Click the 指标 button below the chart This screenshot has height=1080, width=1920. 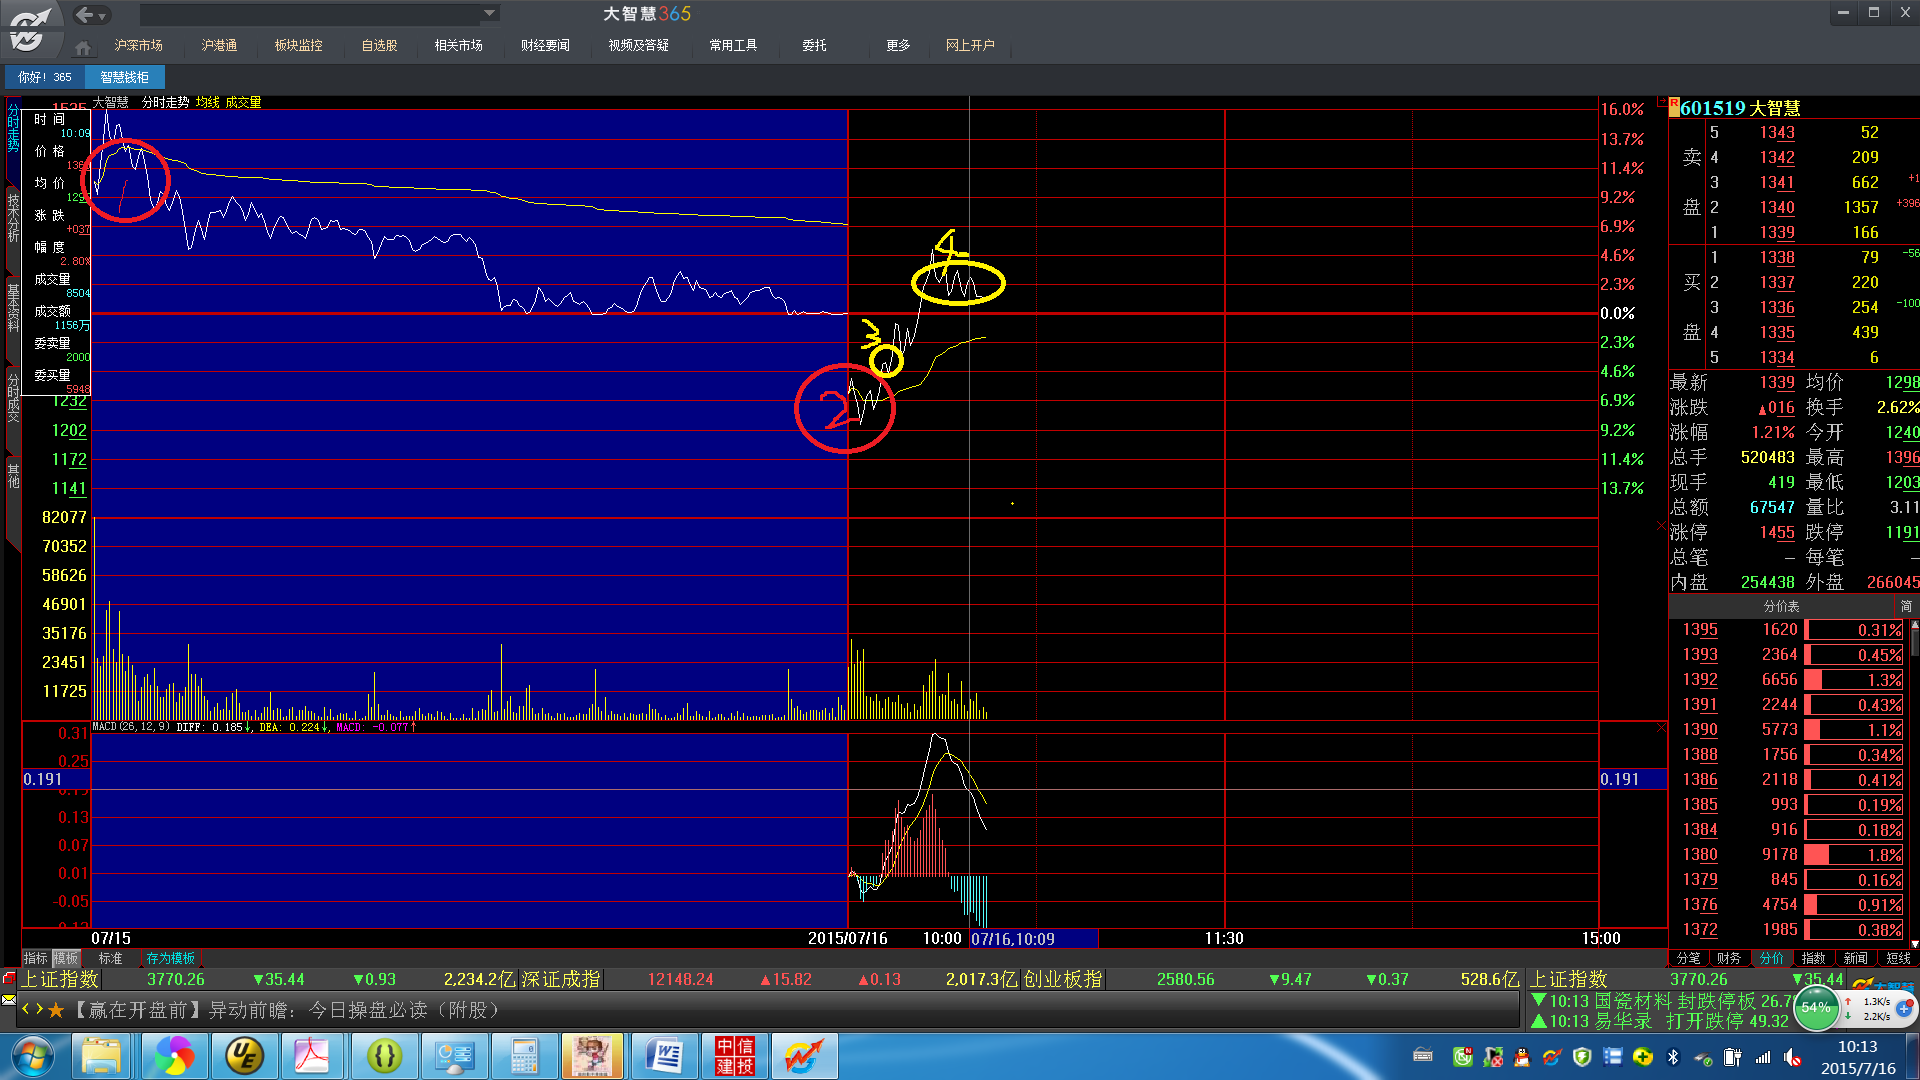point(36,958)
